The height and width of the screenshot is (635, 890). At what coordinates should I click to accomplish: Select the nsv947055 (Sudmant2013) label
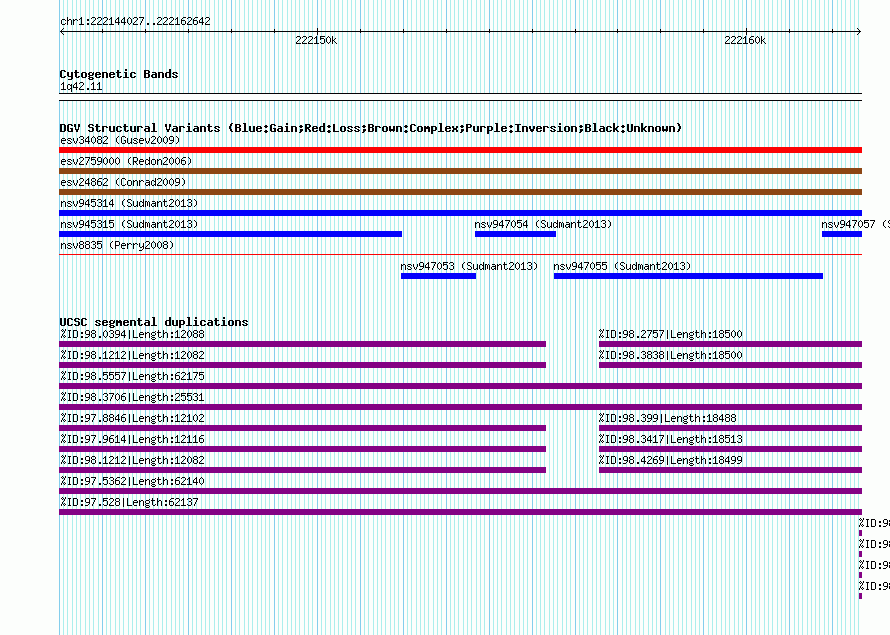tap(622, 266)
